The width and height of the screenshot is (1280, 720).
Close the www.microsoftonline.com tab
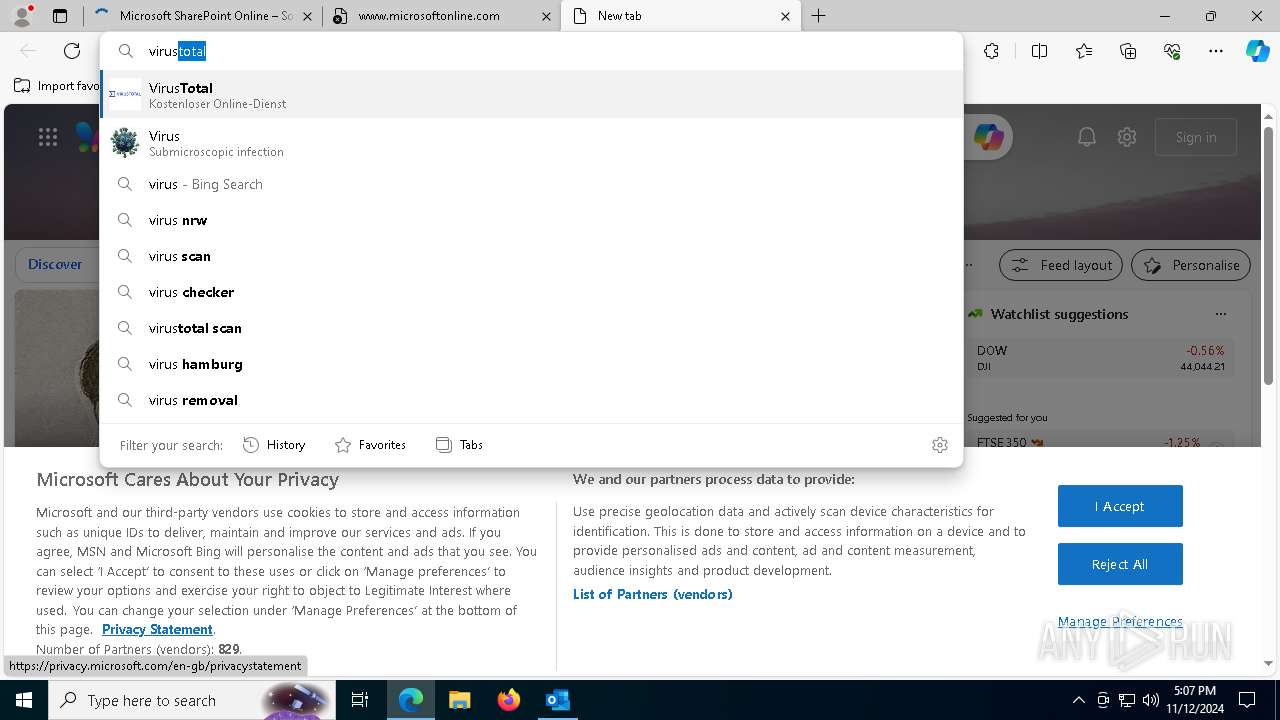tap(545, 16)
